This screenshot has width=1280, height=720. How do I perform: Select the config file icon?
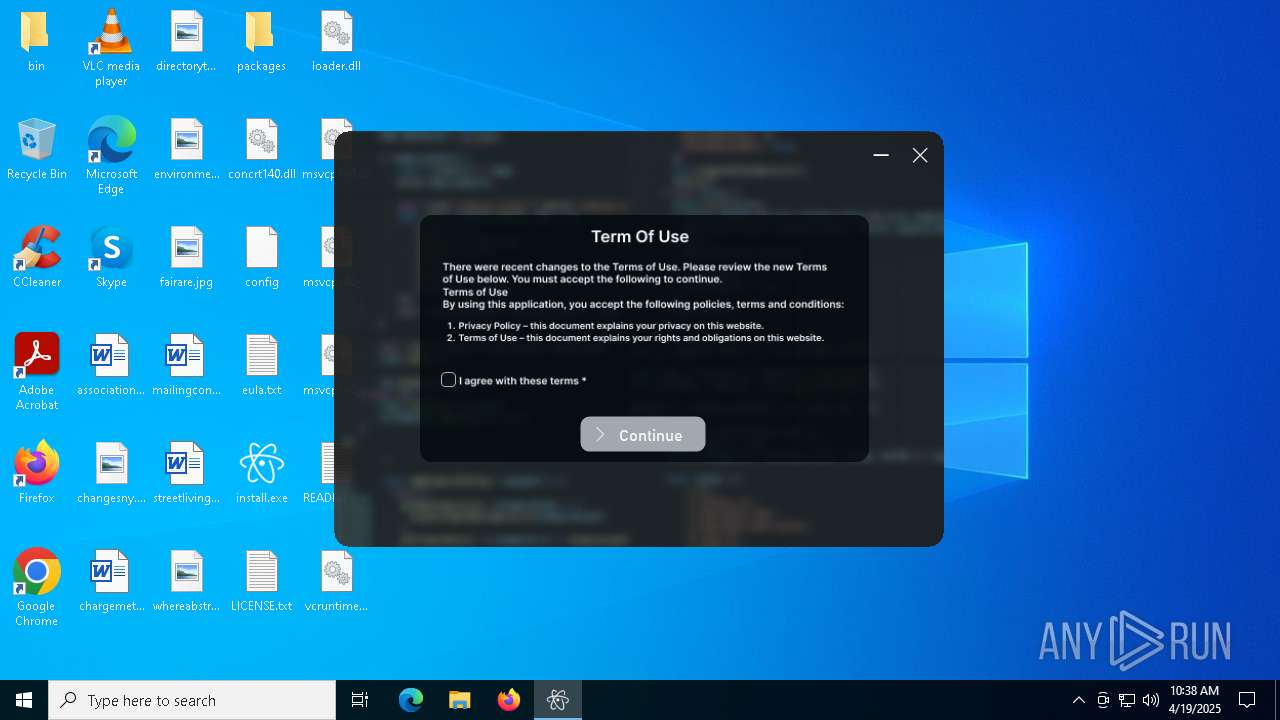[261, 258]
